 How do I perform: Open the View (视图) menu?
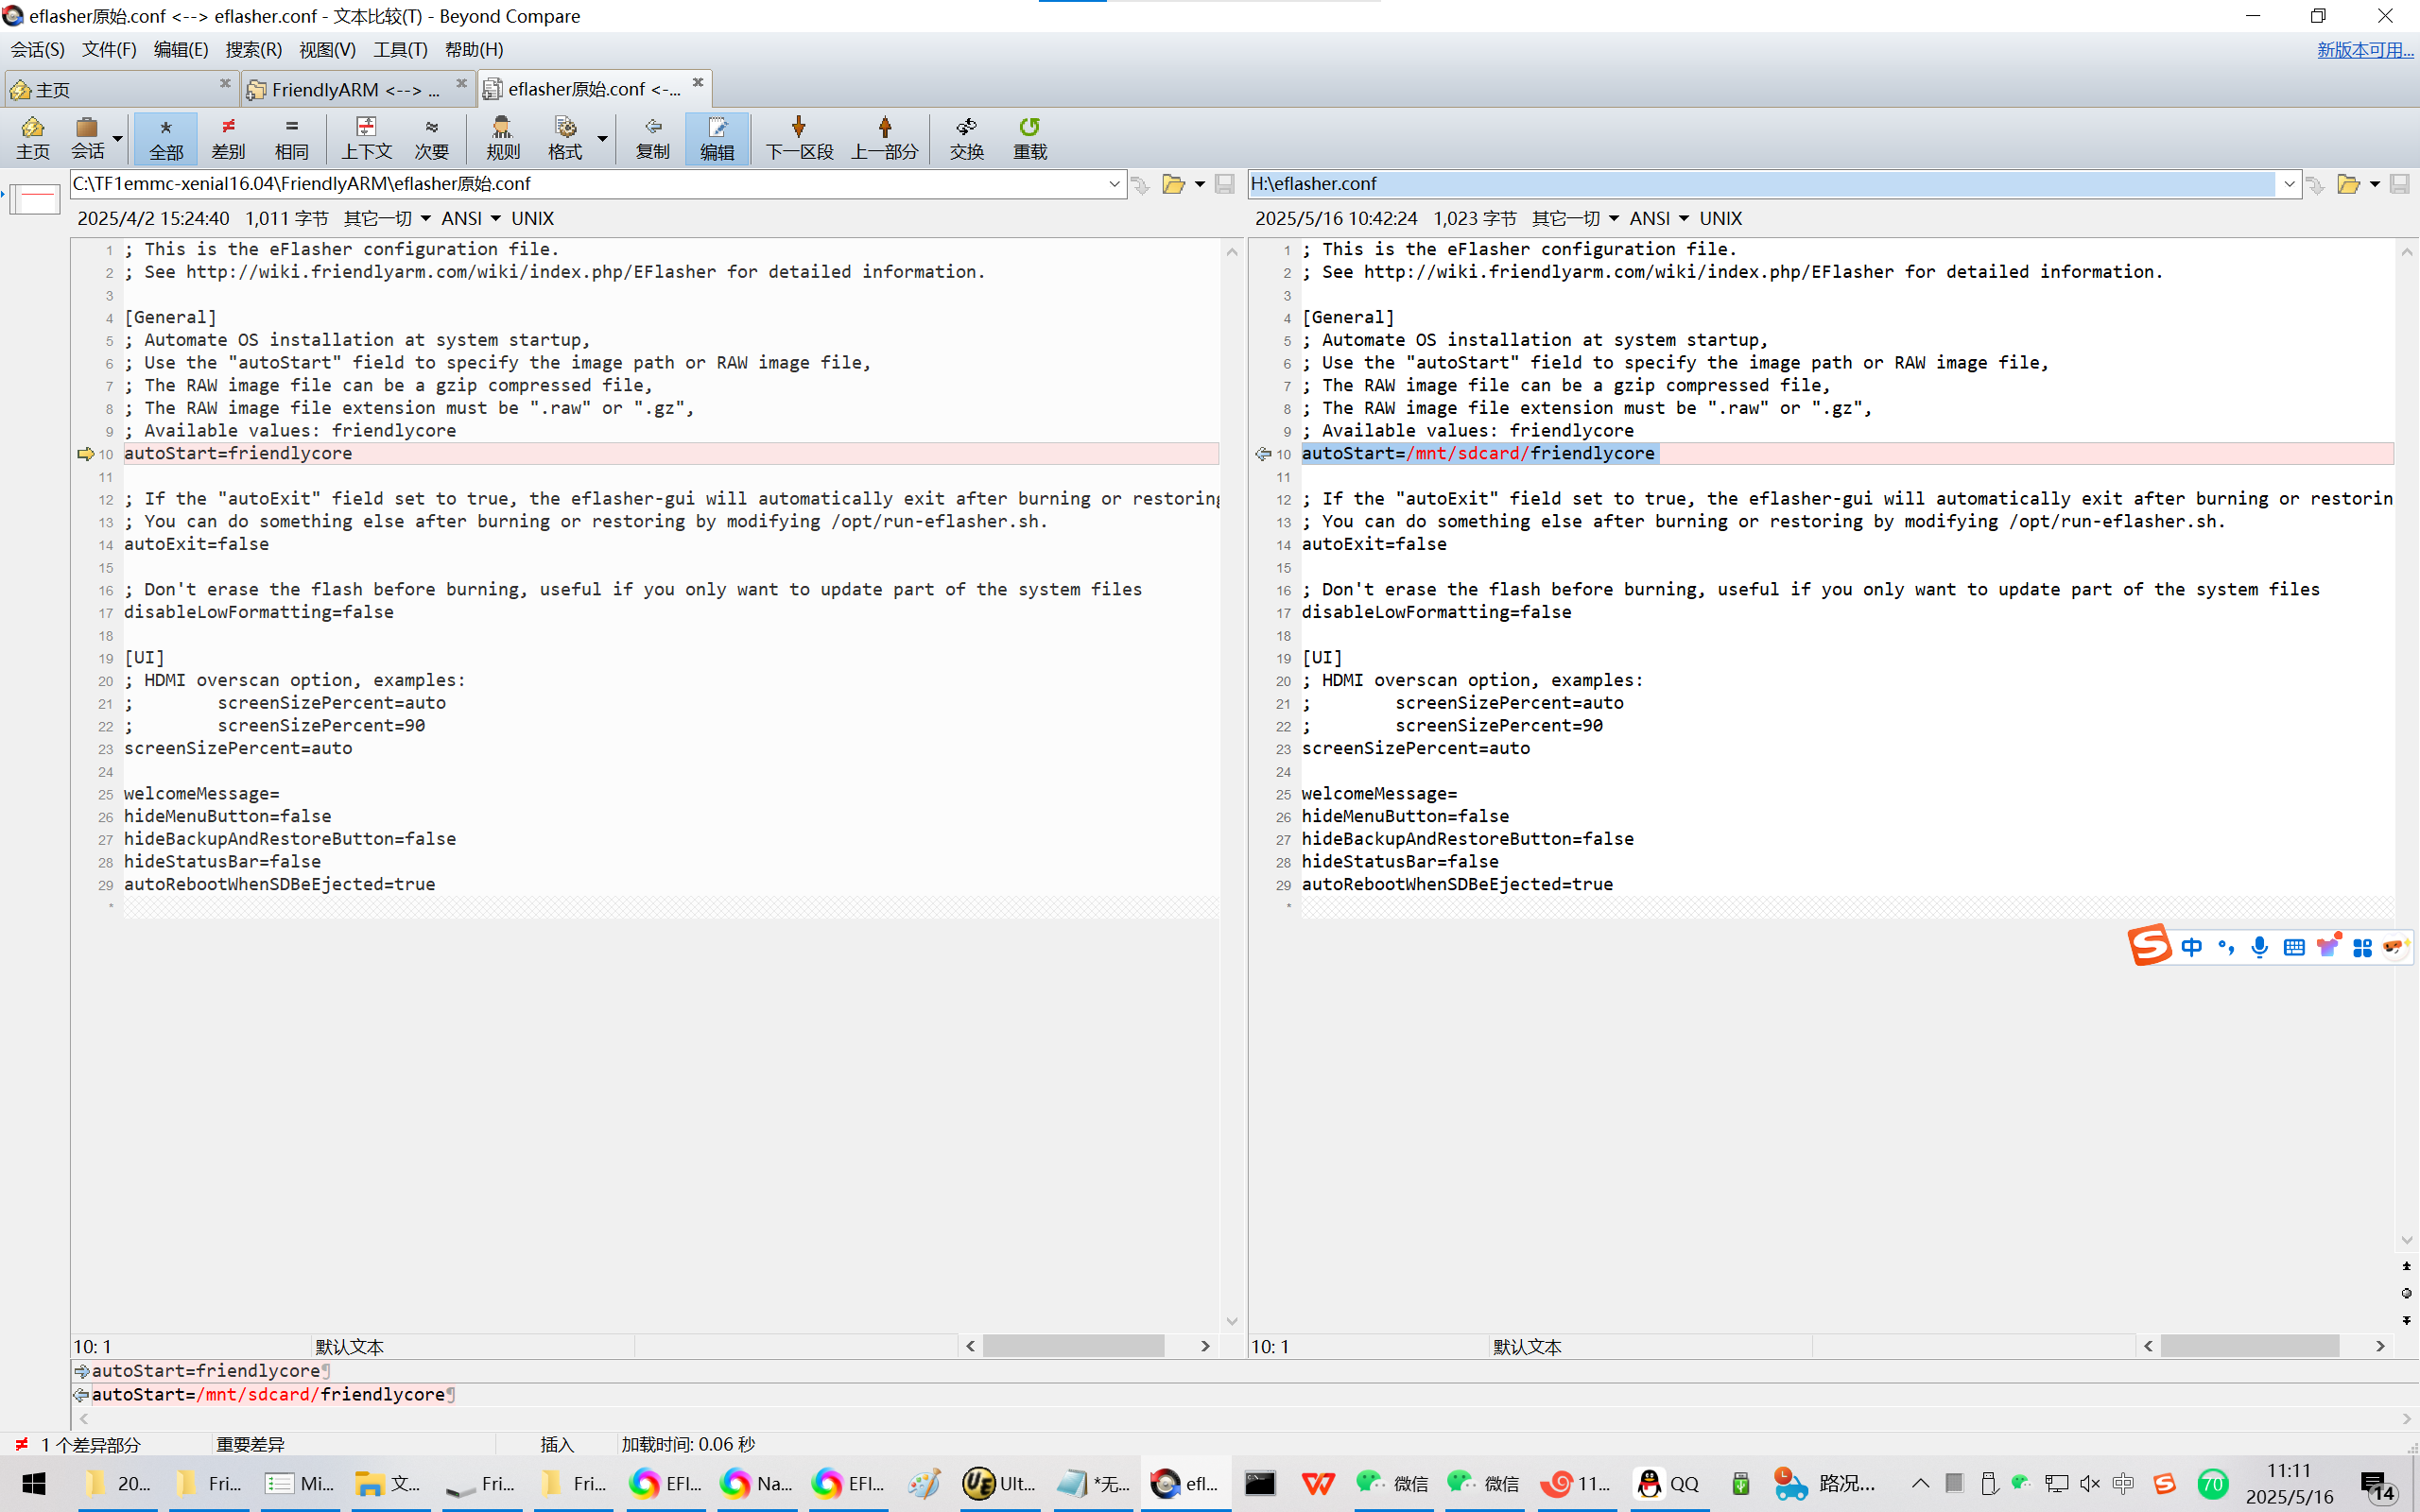coord(327,49)
